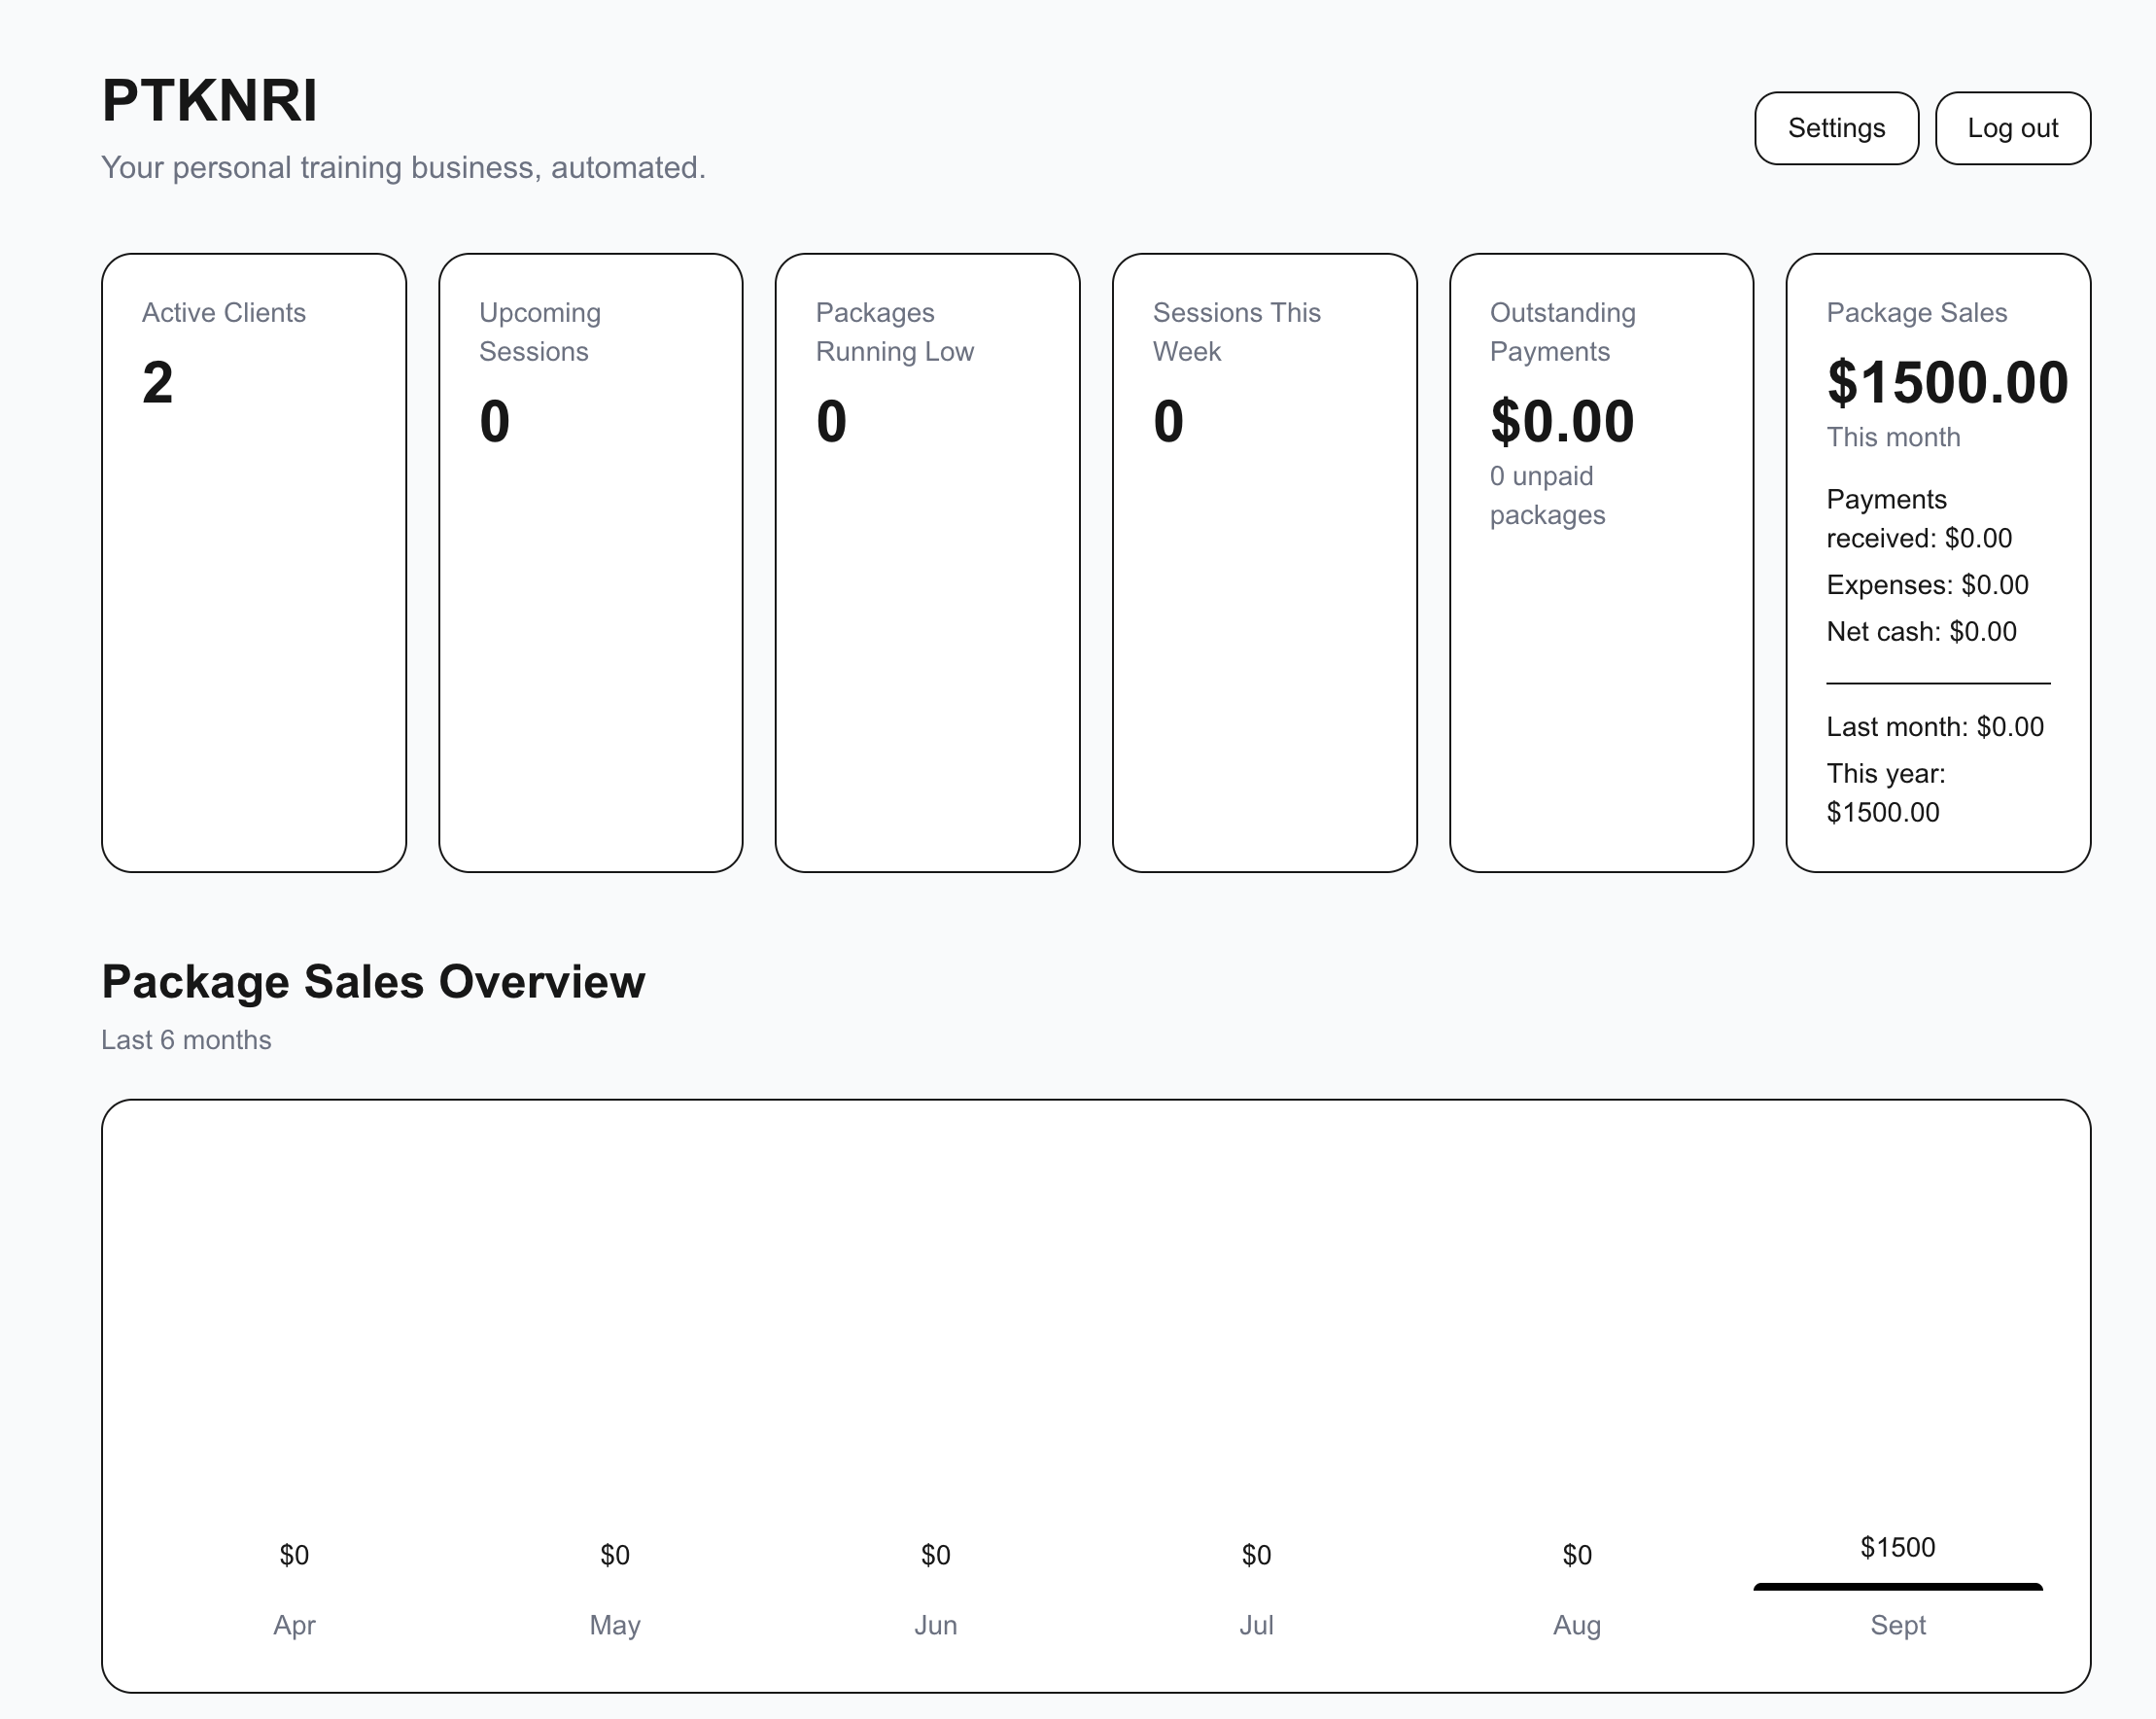Click the 'This year: $1500.00' line
This screenshot has height=1719, width=2156.
1886,793
